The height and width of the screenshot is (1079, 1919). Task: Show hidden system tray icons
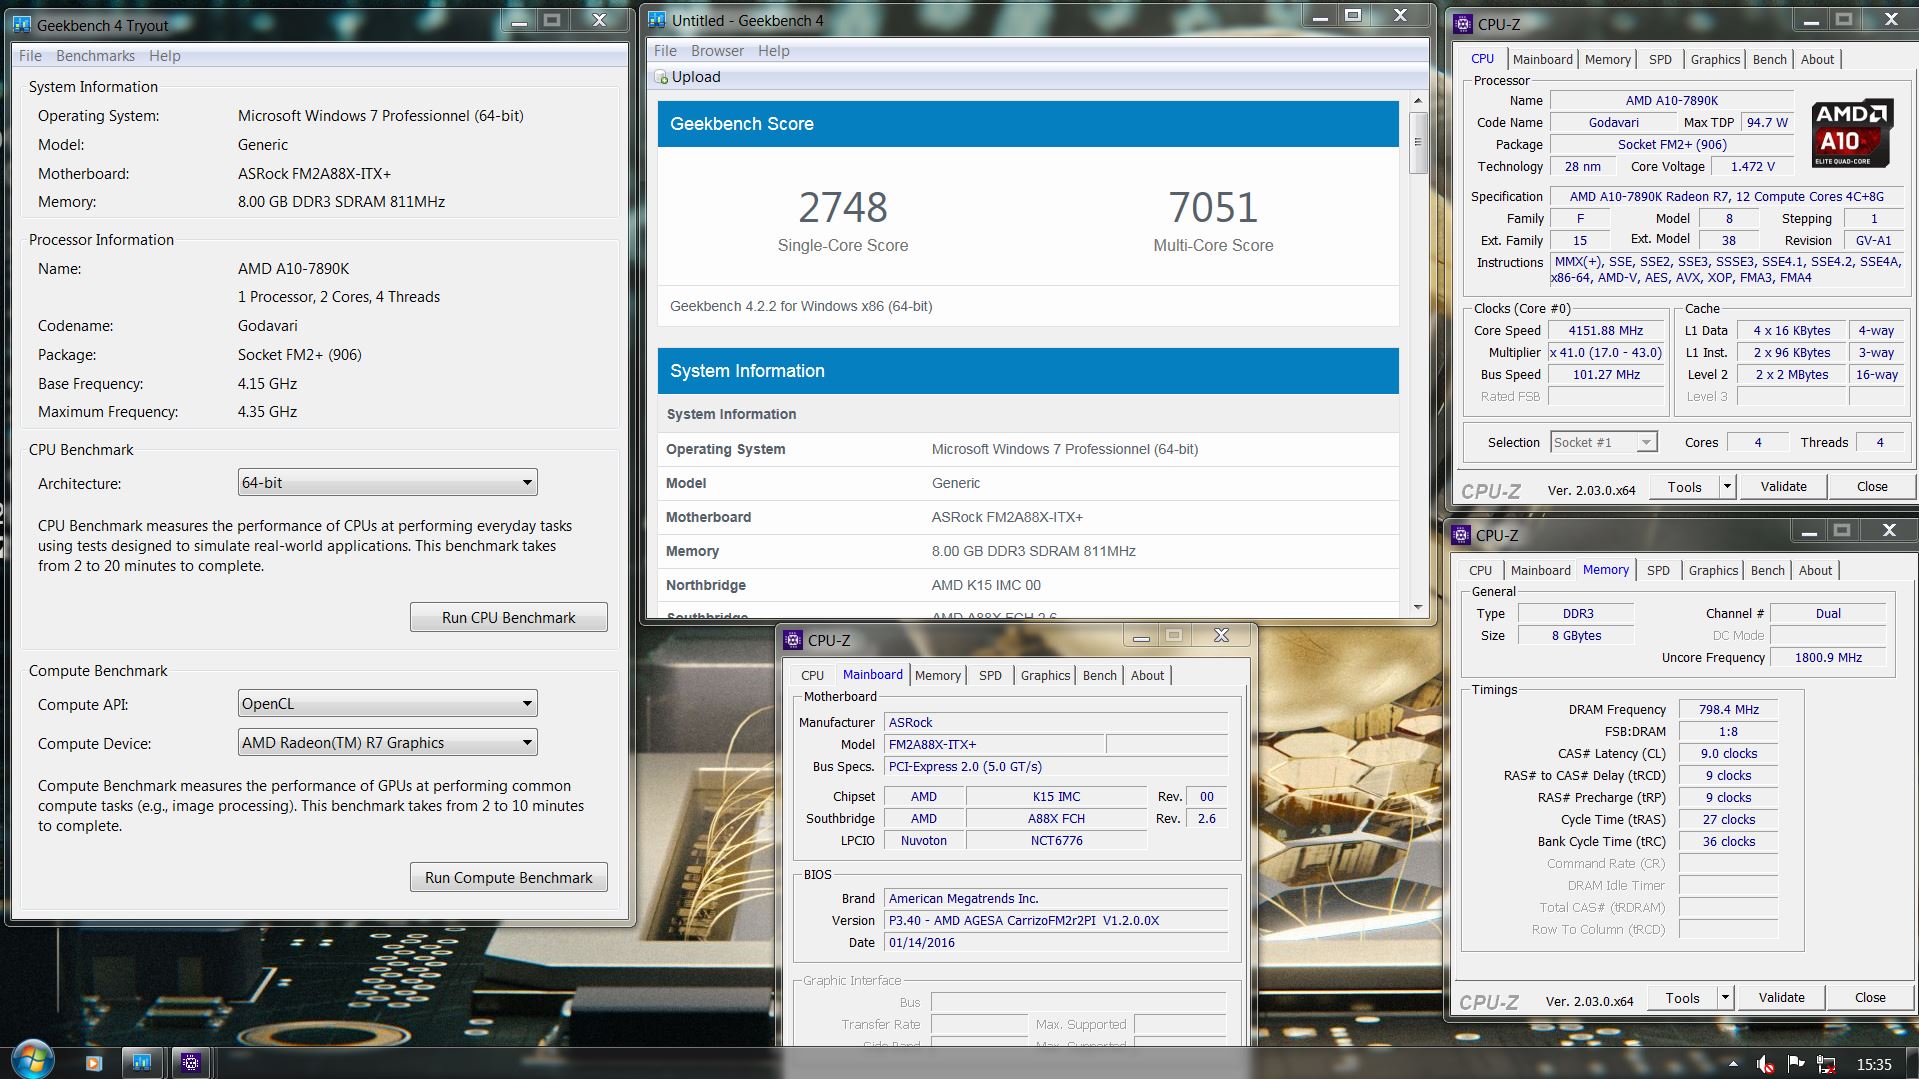click(1733, 1064)
